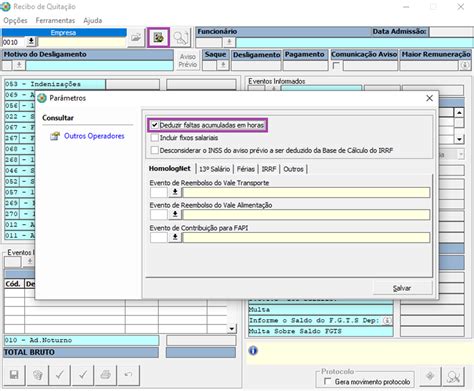Open Outros Operadores link

point(94,136)
